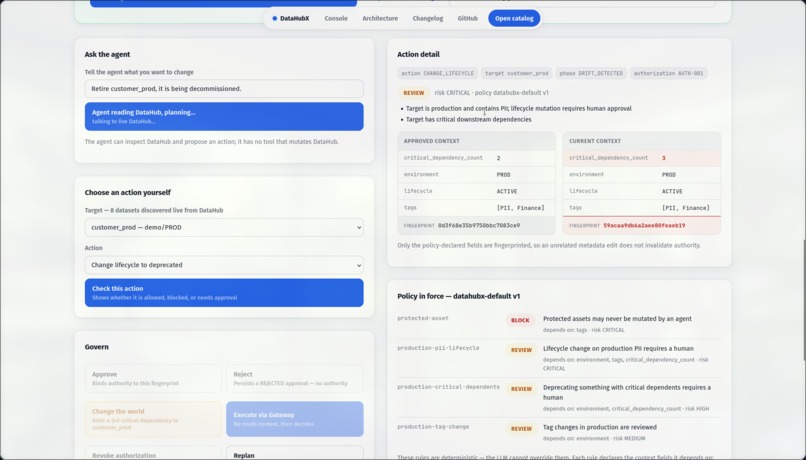The width and height of the screenshot is (806, 460).
Task: Click current context lifecycle value ACTIVE
Action: [672, 191]
